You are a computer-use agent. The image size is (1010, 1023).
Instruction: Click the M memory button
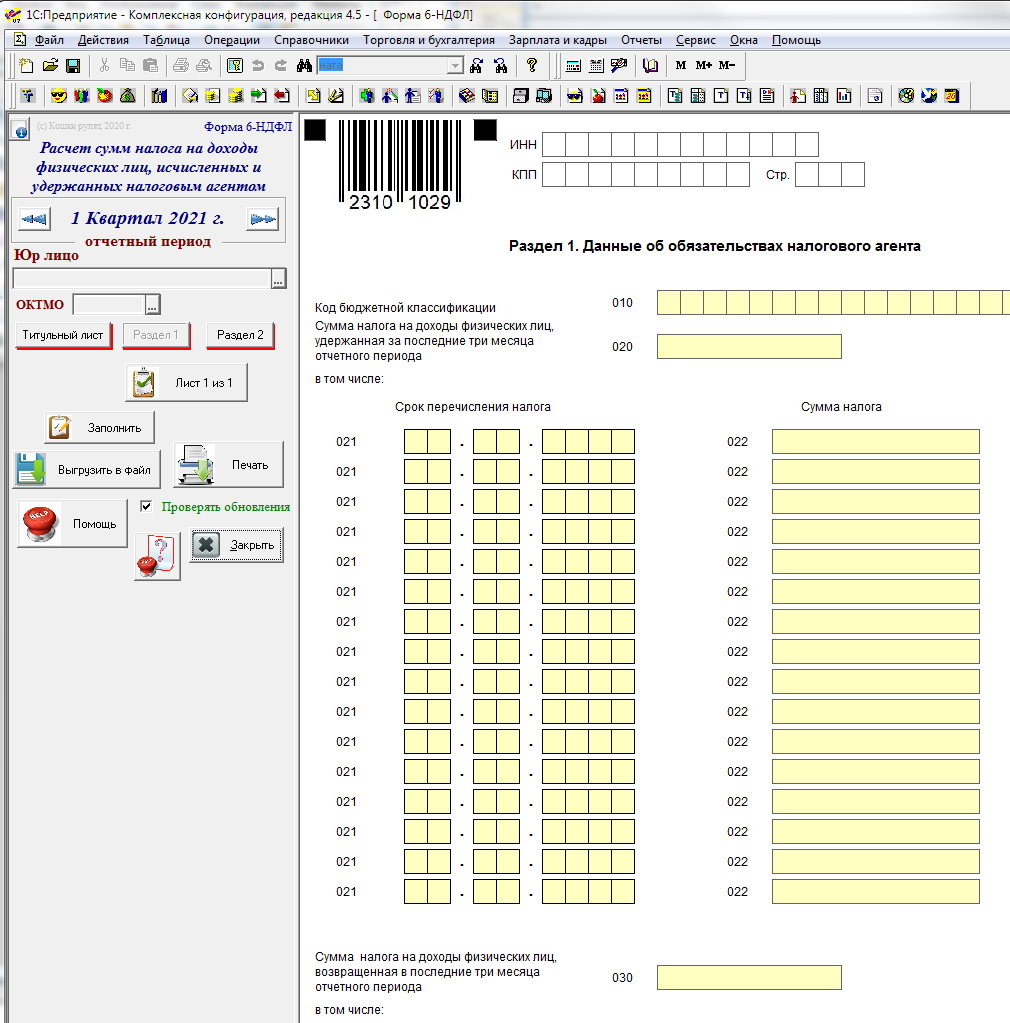tap(681, 65)
